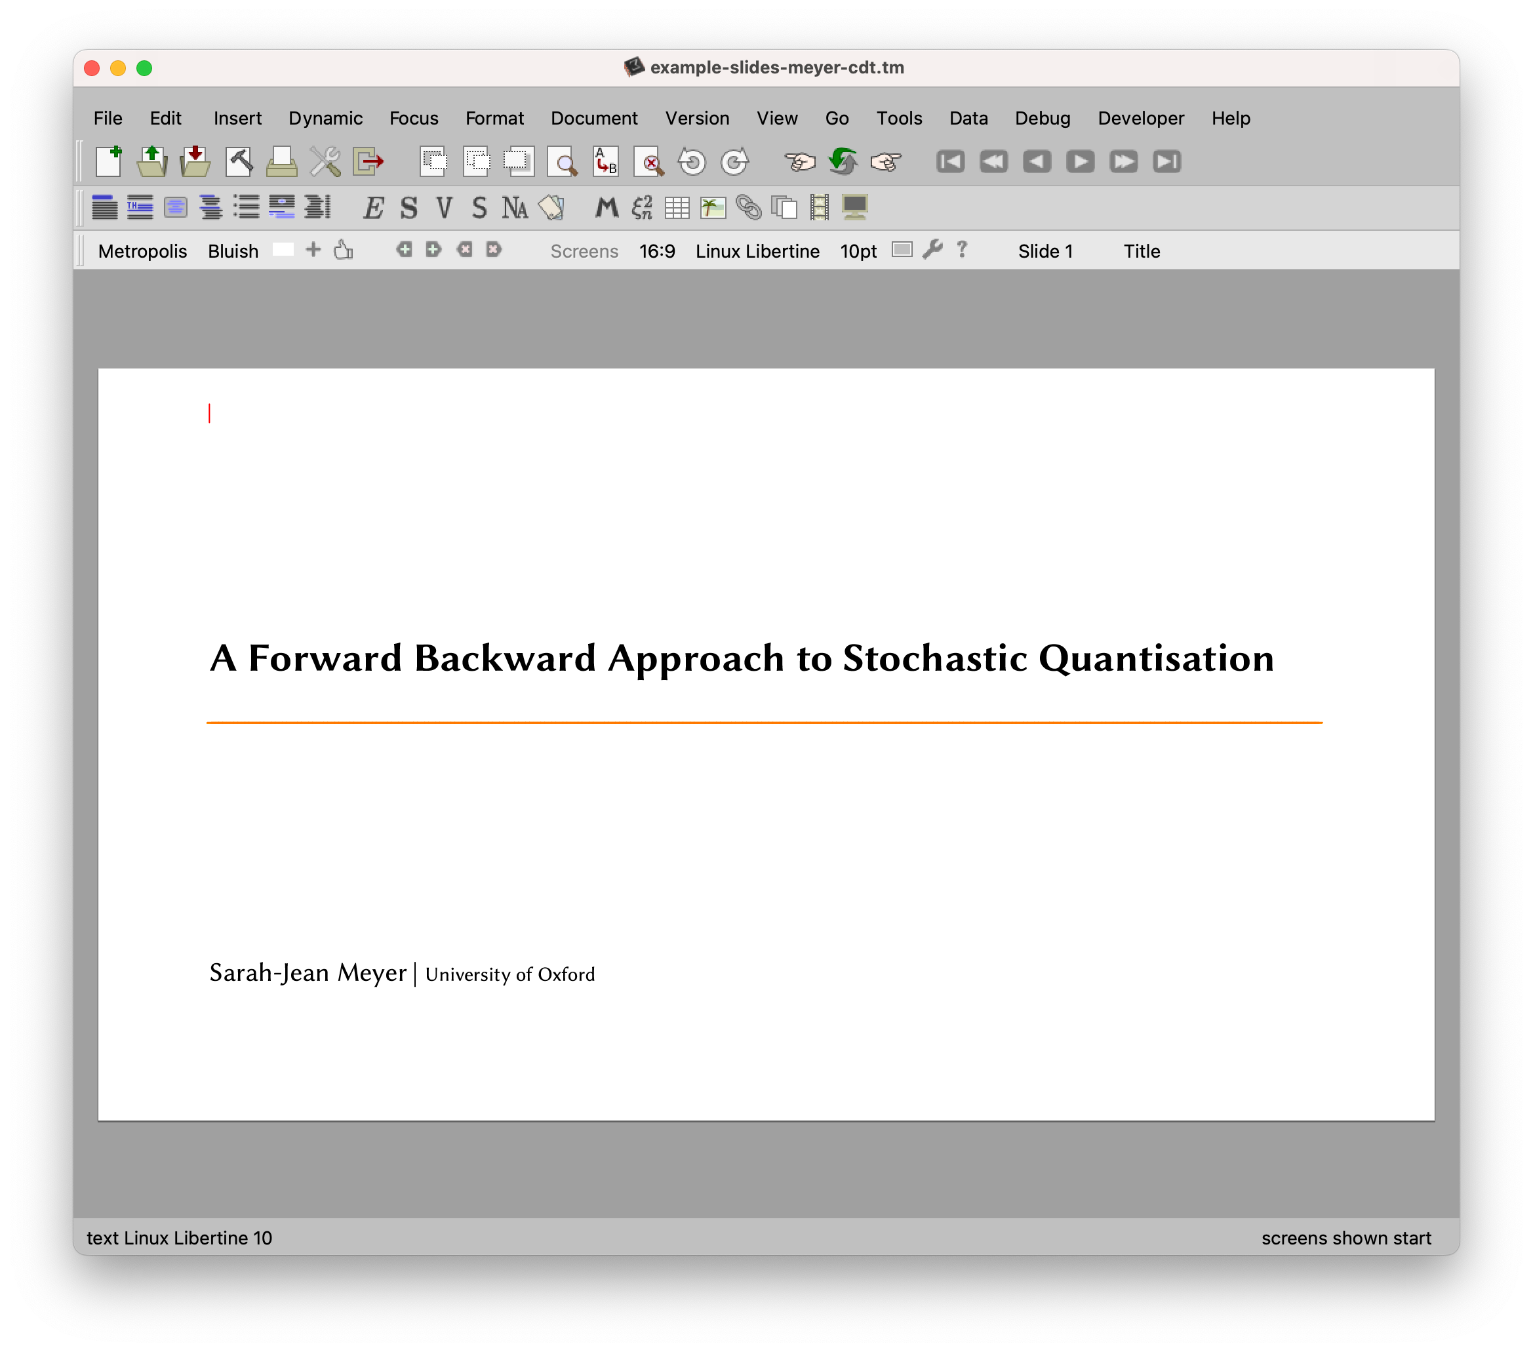
Task: Open the Title focus dropdown
Action: click(x=1142, y=251)
